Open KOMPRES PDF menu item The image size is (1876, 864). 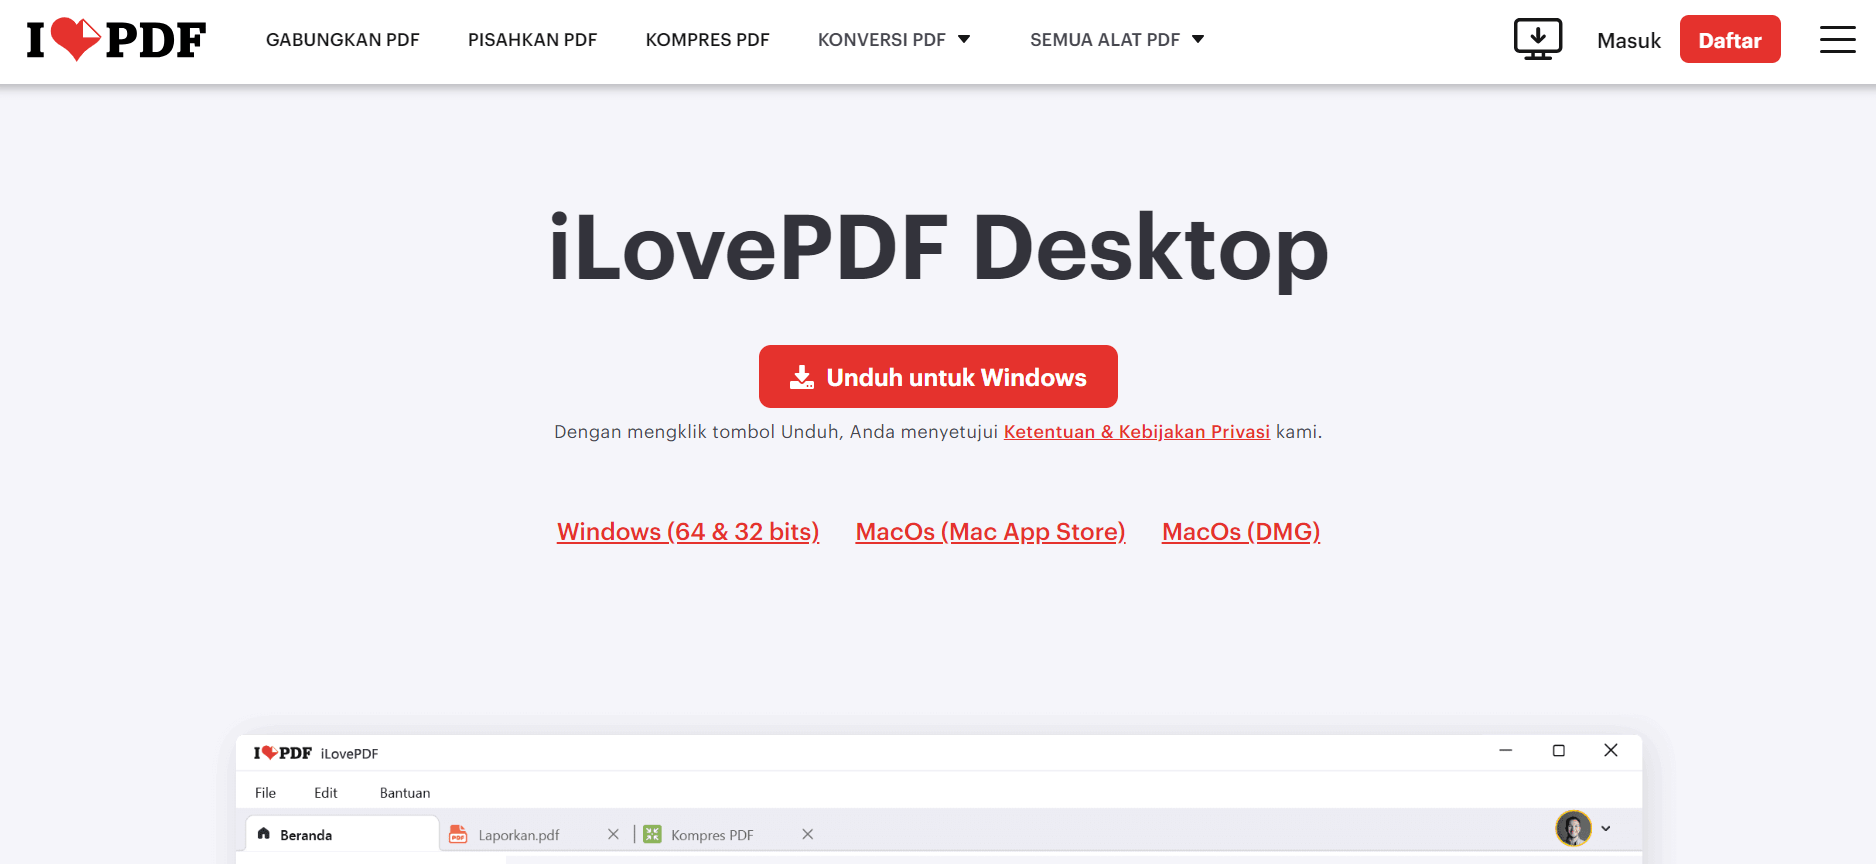pyautogui.click(x=707, y=40)
